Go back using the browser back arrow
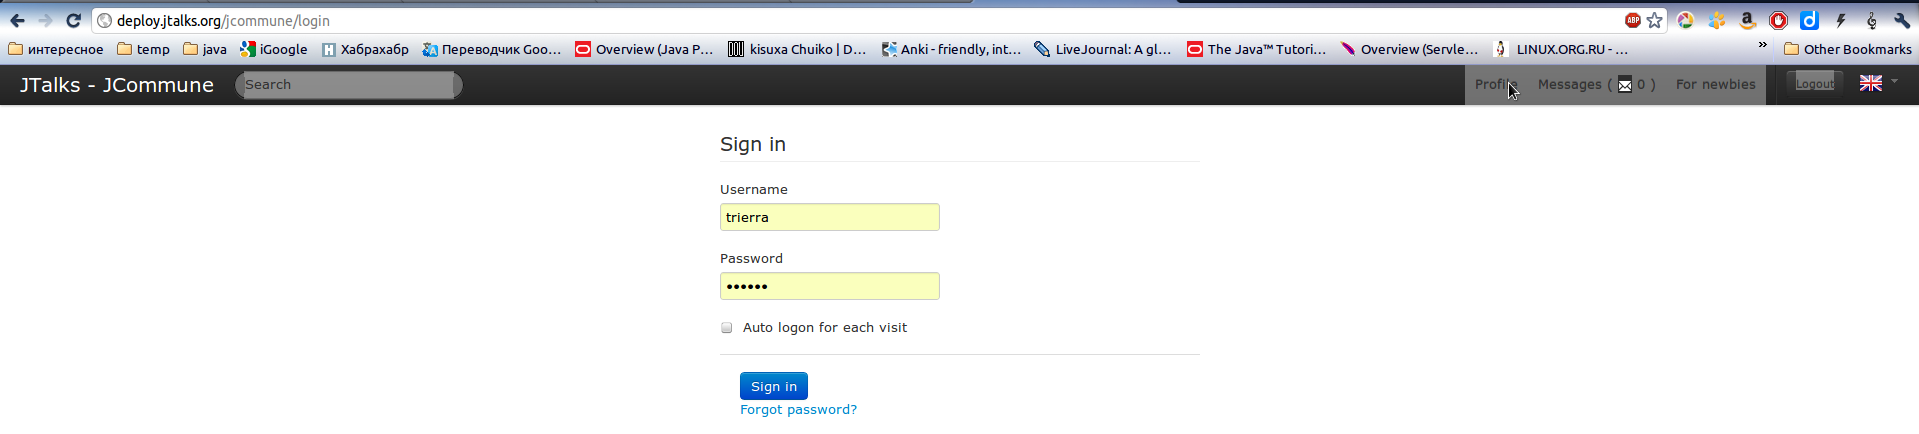This screenshot has height=434, width=1919. coord(17,20)
